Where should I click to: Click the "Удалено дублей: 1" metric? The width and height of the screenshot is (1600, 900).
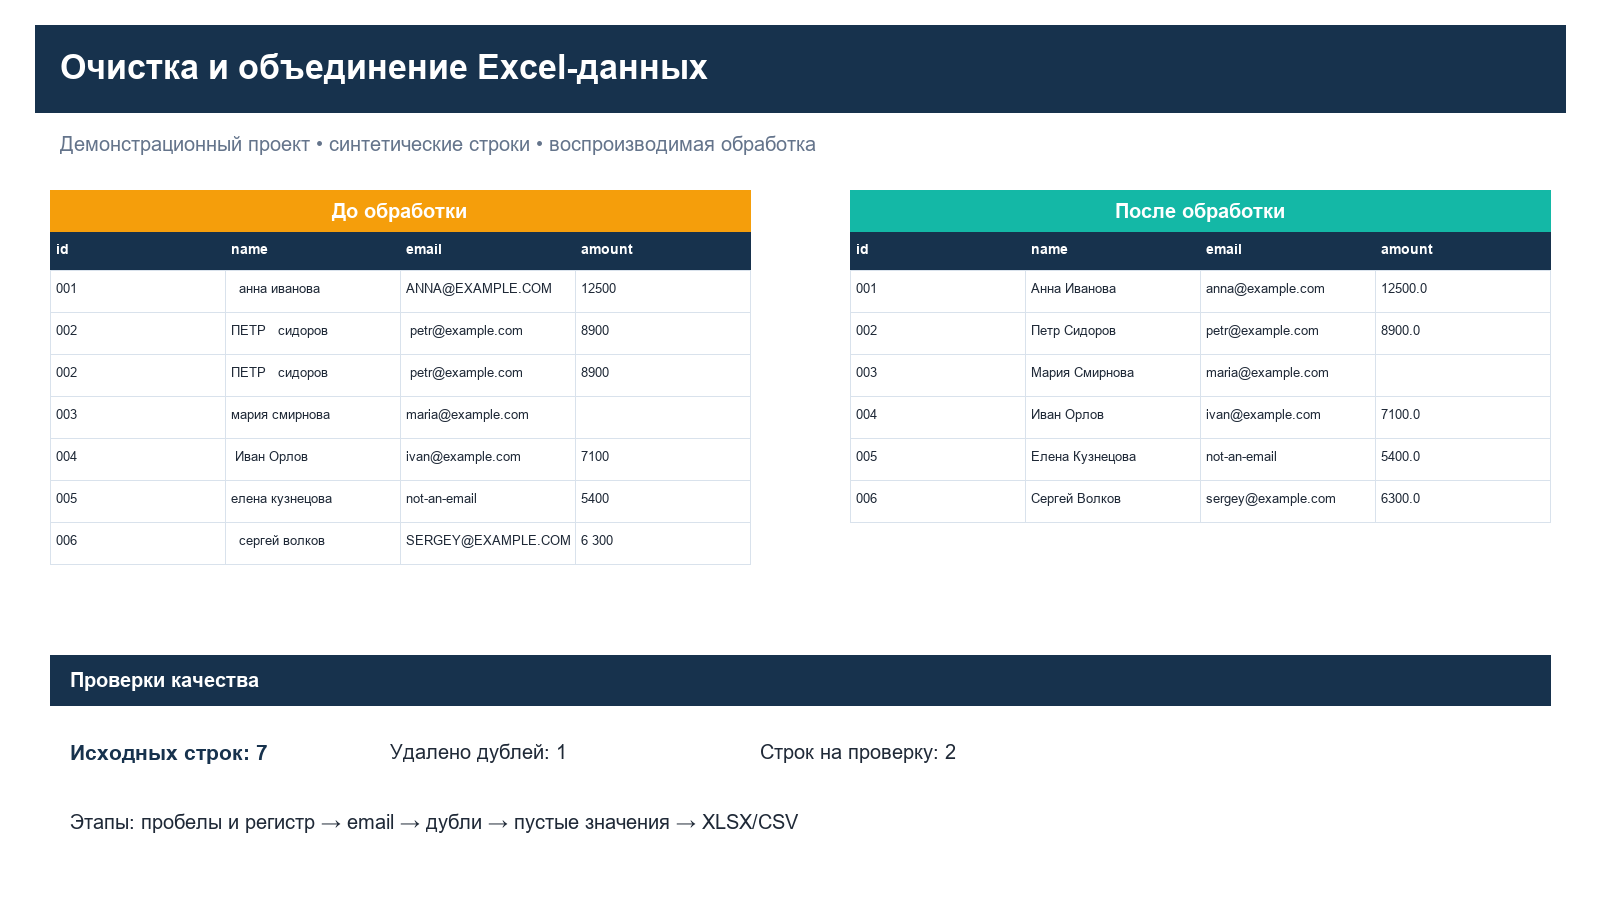(x=478, y=752)
